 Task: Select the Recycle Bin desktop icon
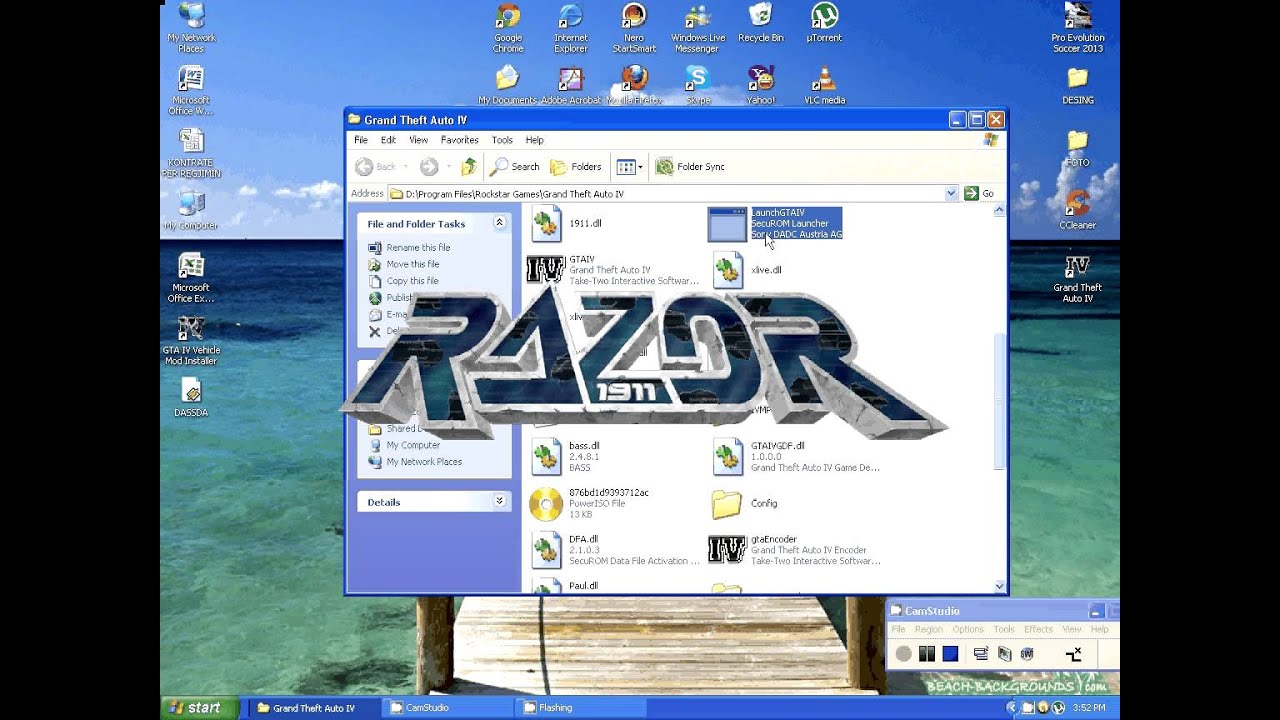(761, 23)
